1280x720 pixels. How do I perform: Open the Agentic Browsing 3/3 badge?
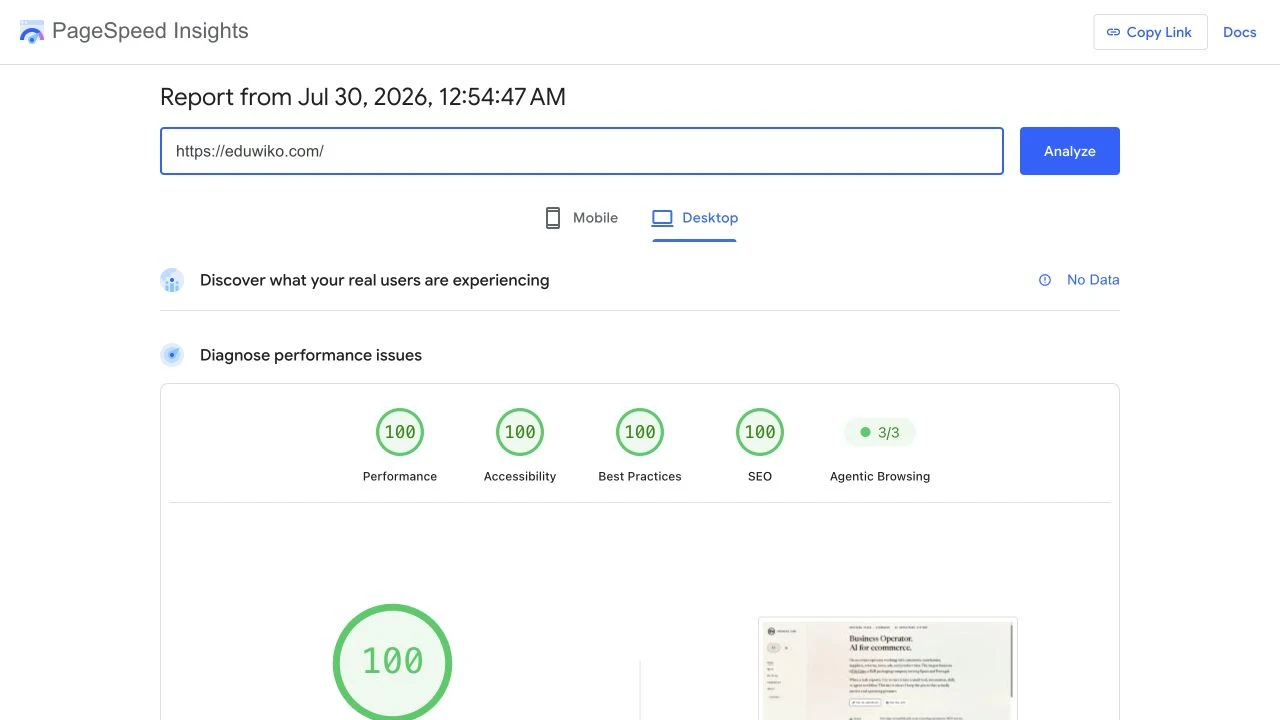point(880,433)
